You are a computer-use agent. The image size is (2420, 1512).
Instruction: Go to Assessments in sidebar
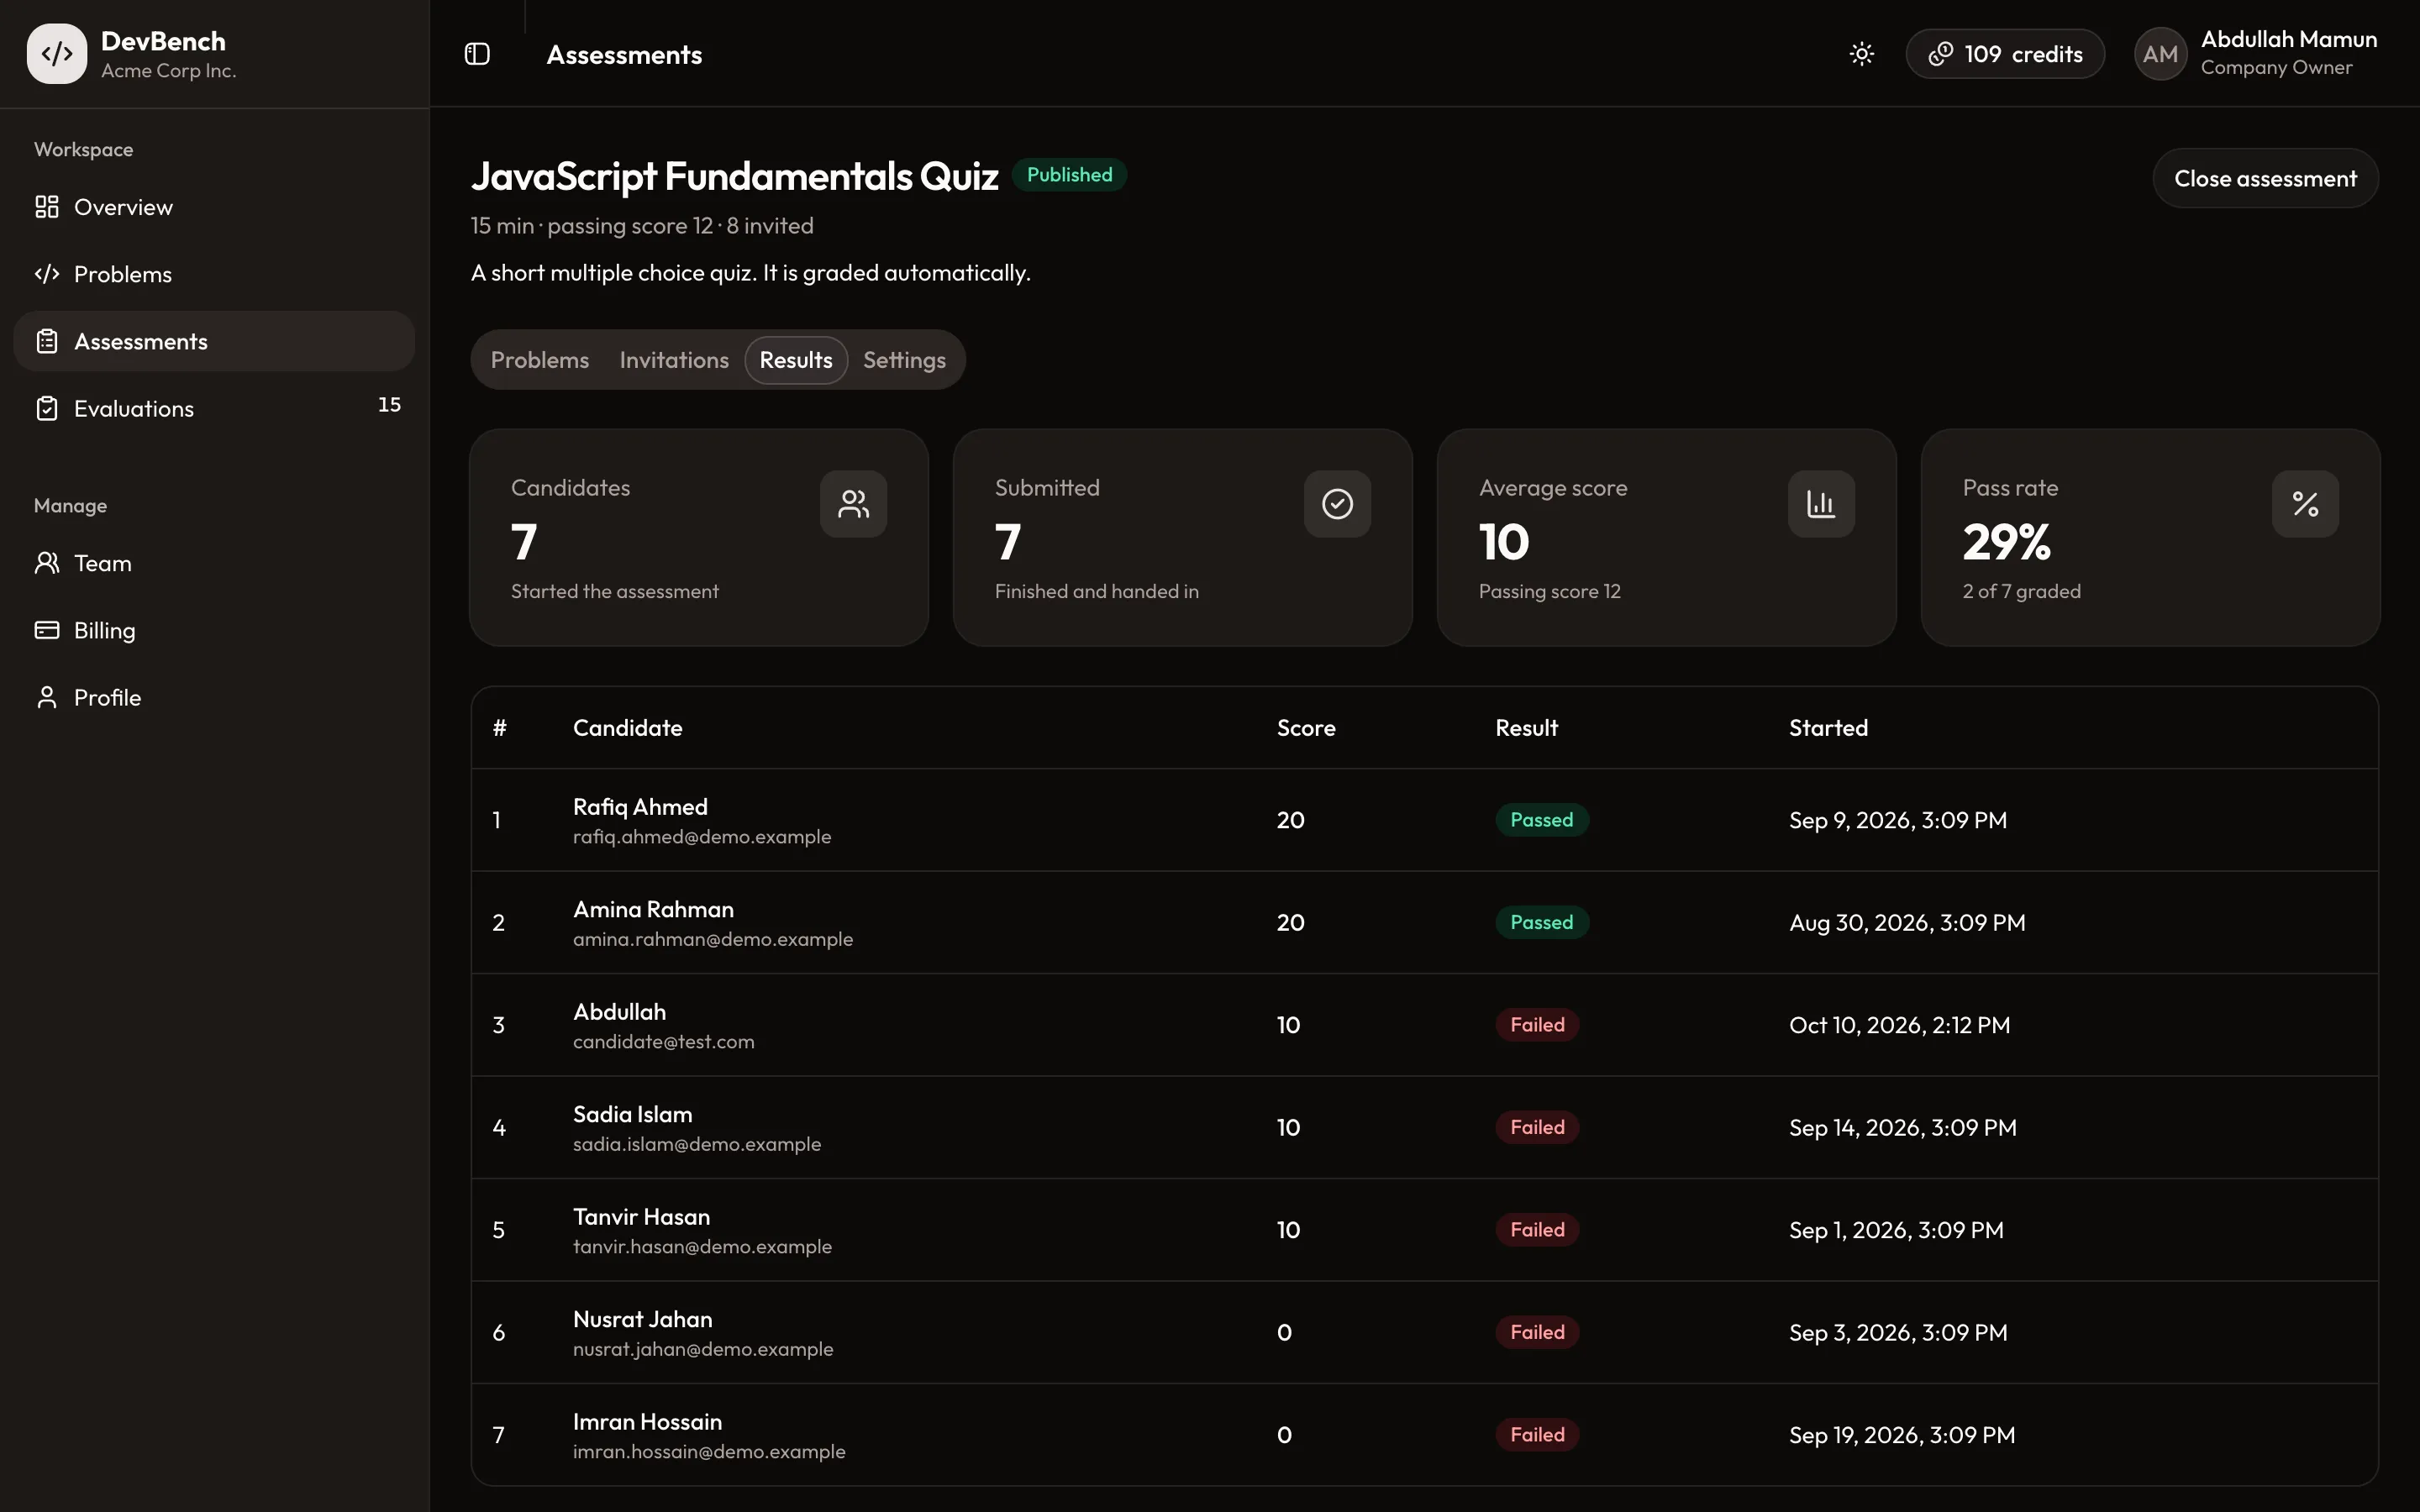(x=214, y=341)
